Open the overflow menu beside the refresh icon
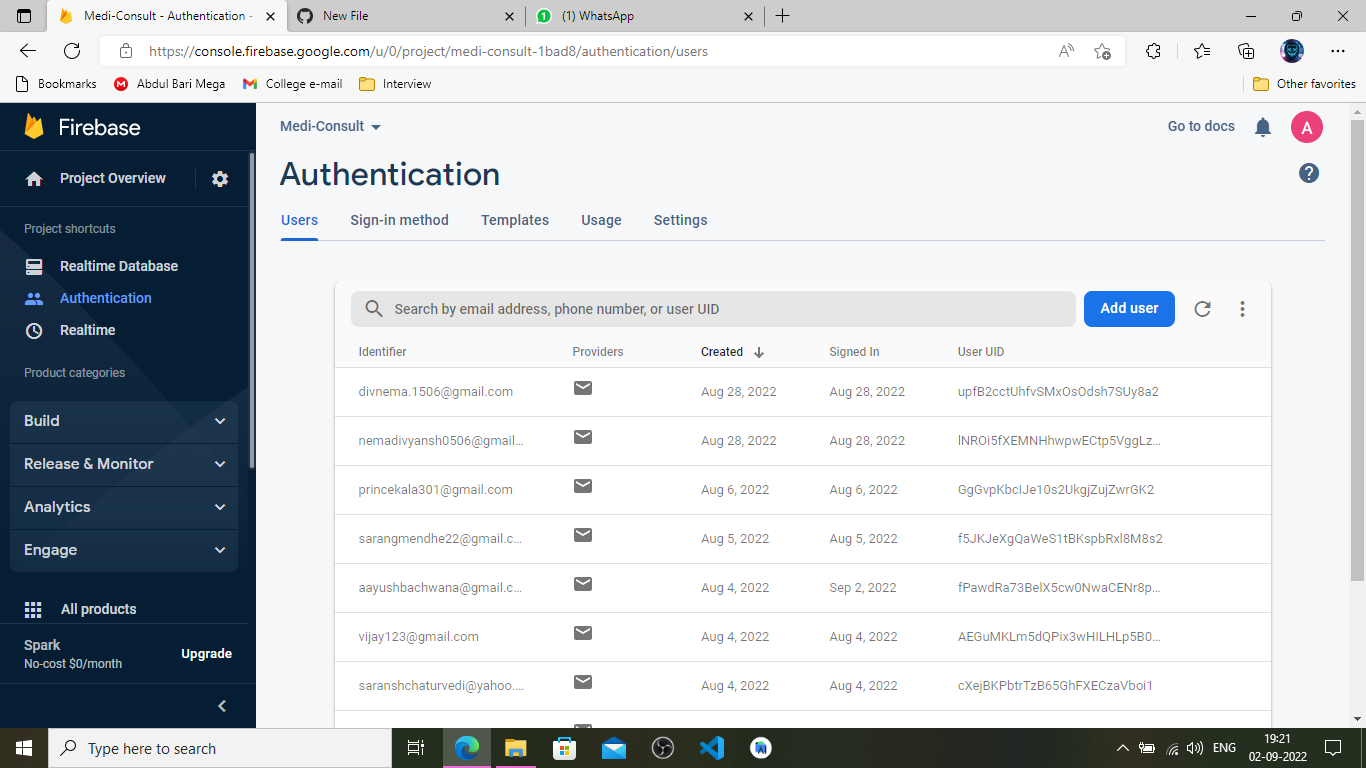 pos(1242,309)
